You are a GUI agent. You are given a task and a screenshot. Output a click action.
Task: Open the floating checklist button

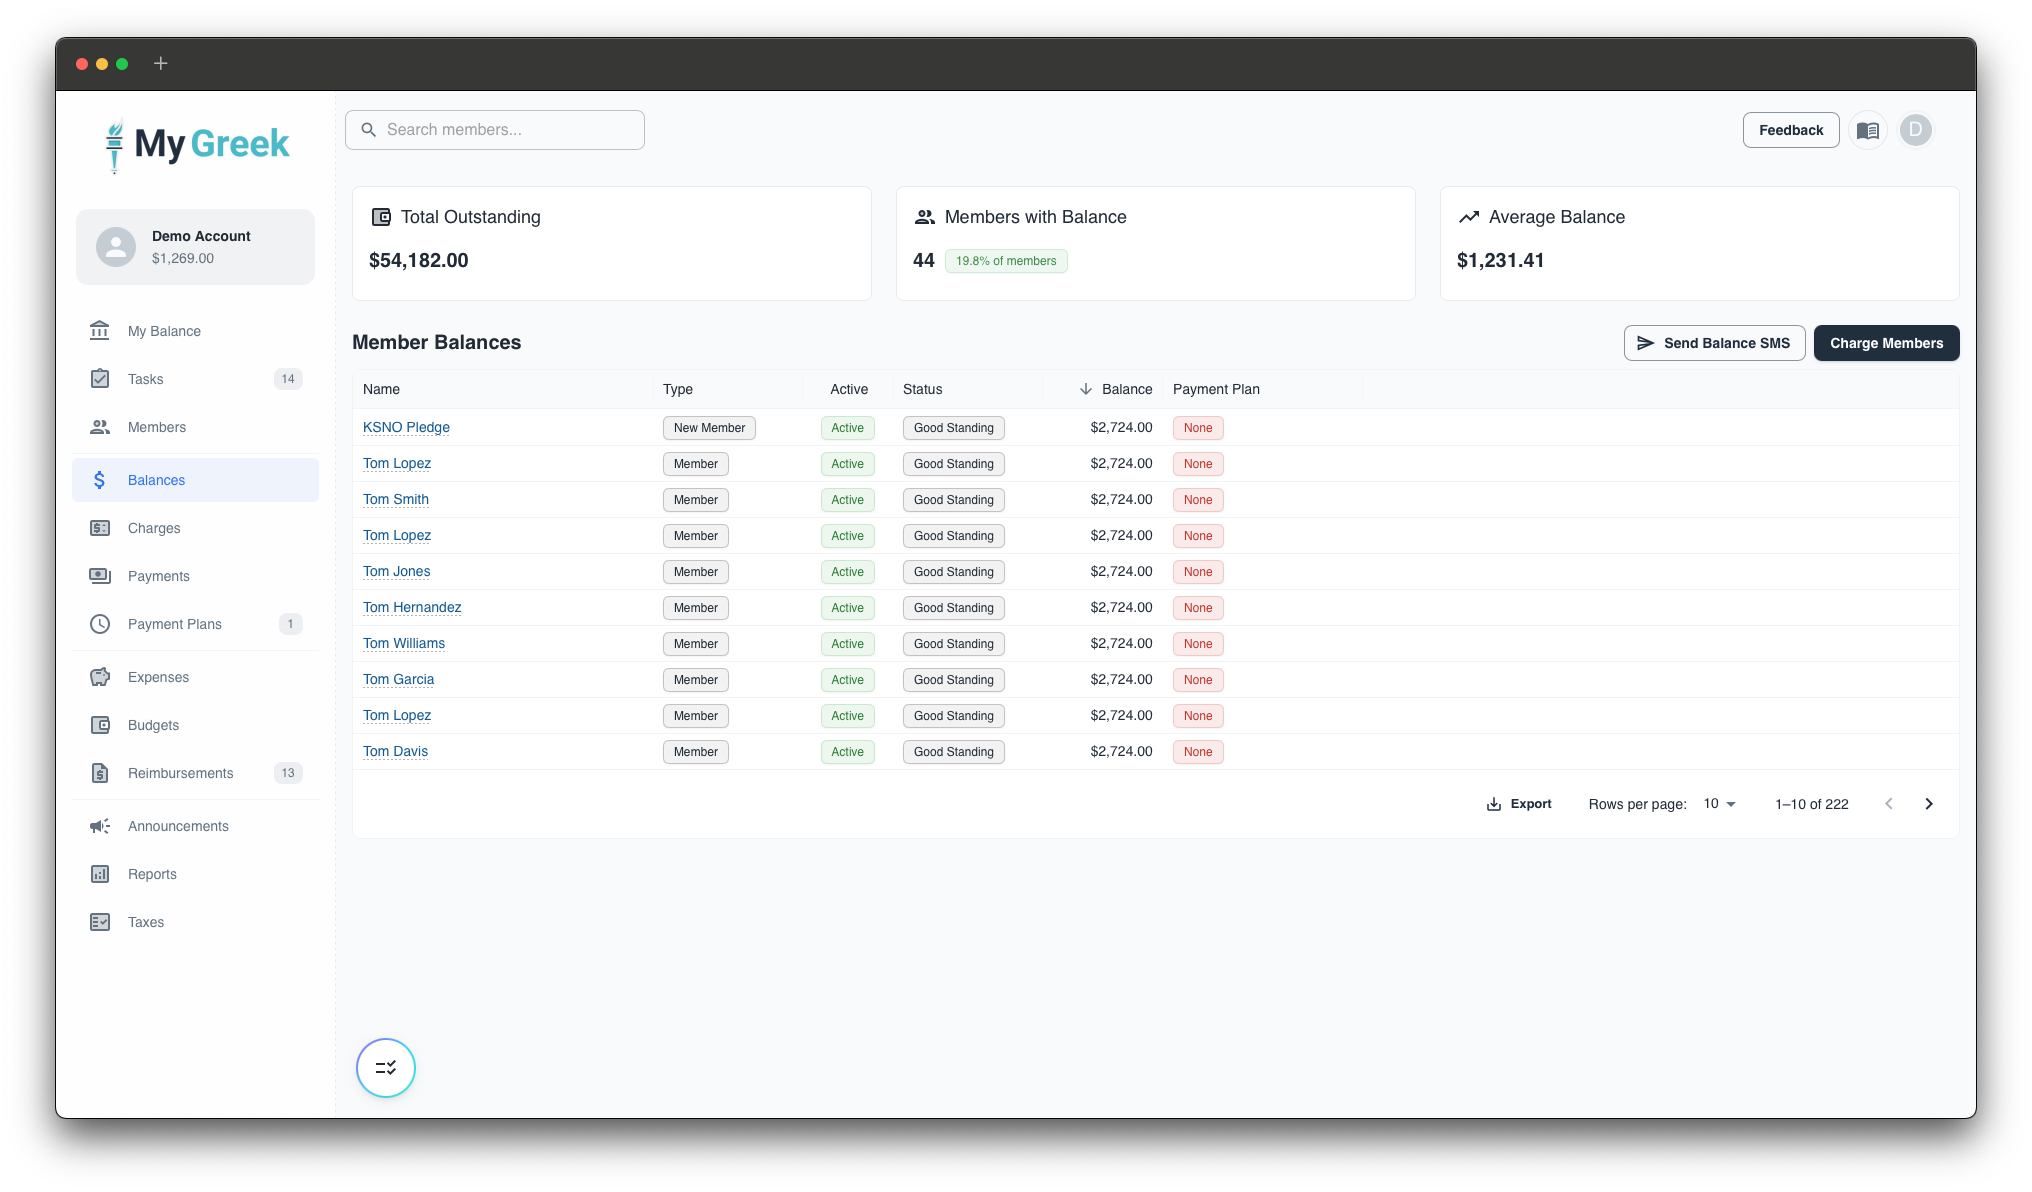tap(386, 1068)
